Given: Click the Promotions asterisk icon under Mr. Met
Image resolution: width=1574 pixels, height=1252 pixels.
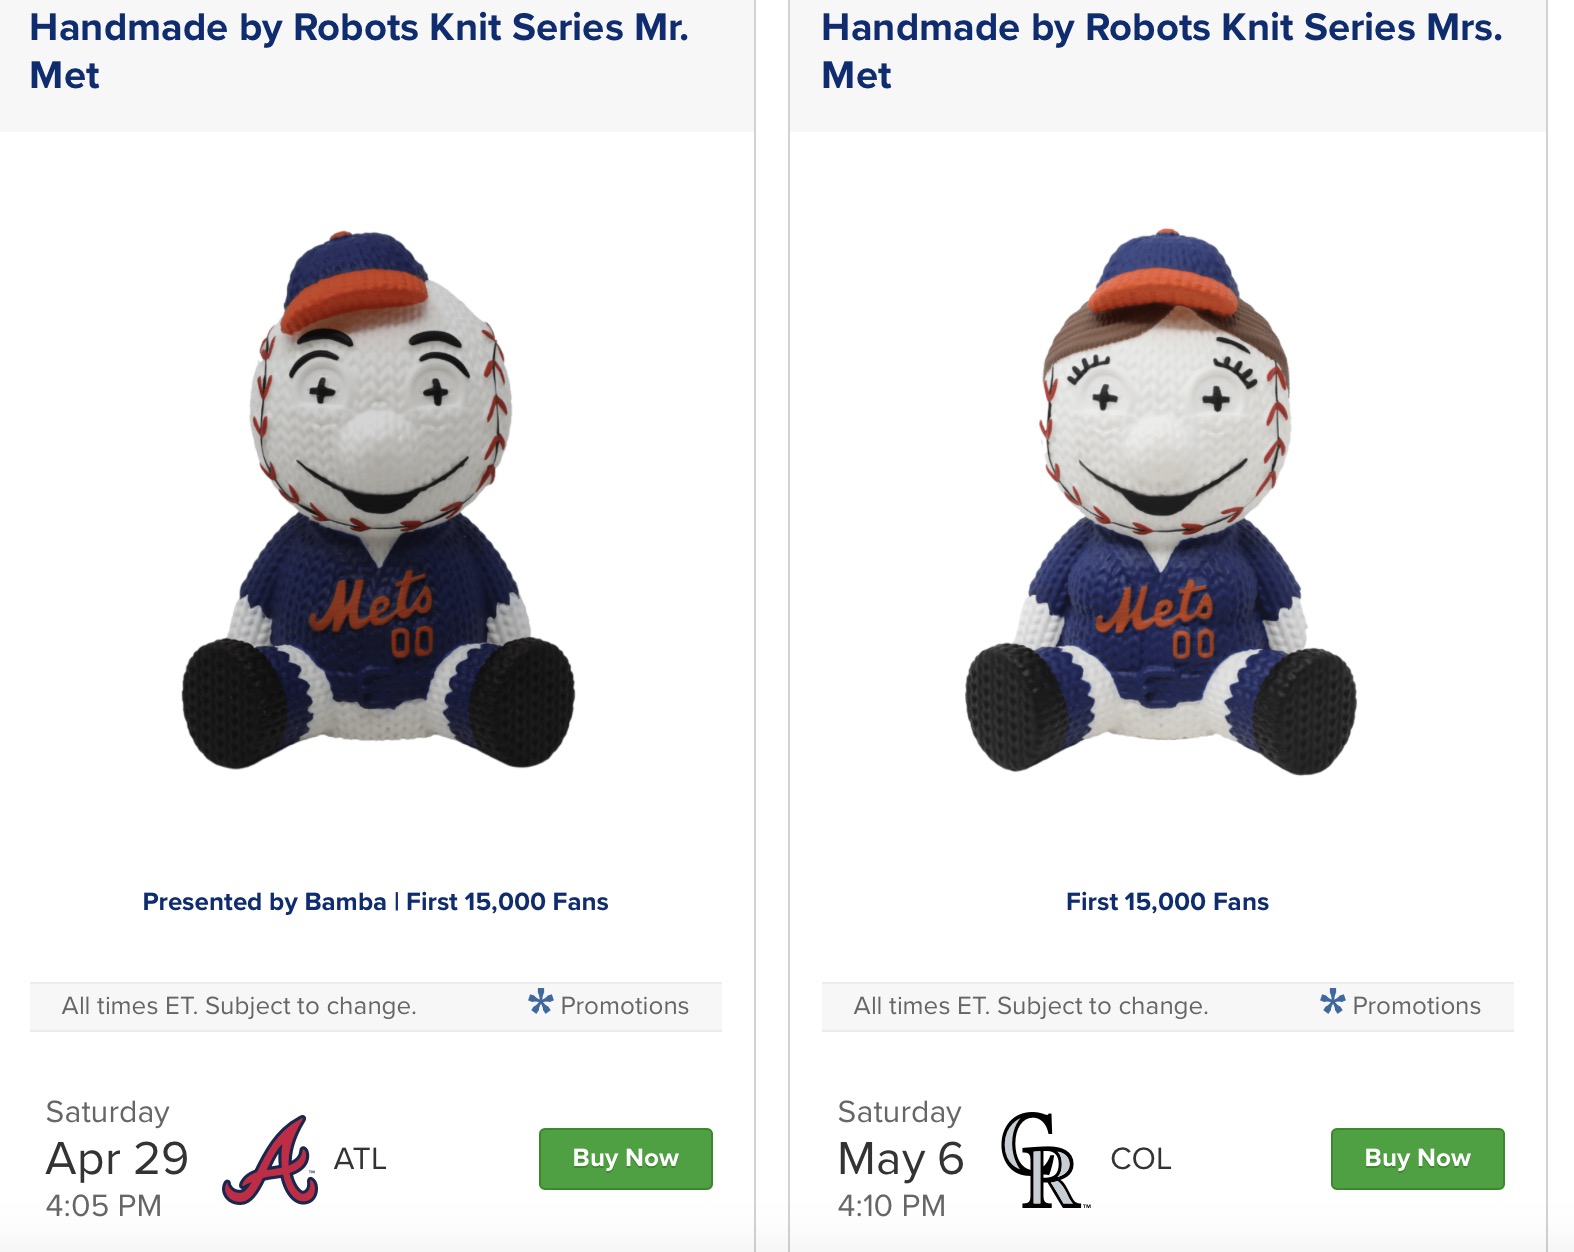Looking at the screenshot, I should (x=540, y=1001).
